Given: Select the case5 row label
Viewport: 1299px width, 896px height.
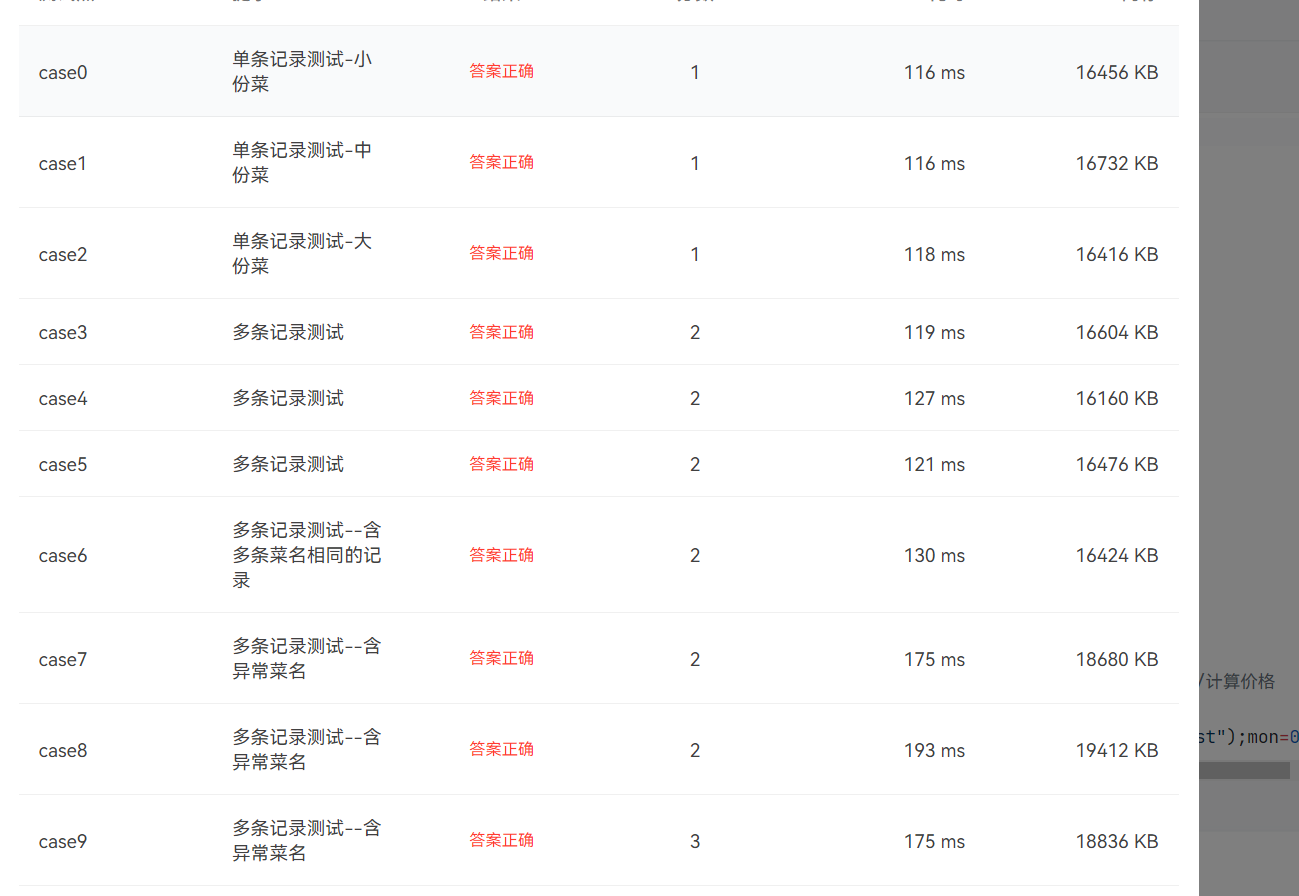Looking at the screenshot, I should 63,464.
